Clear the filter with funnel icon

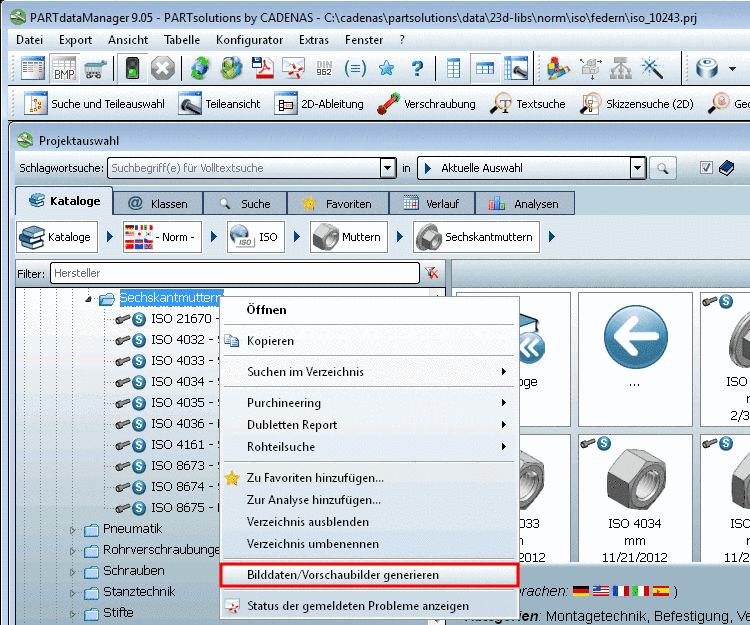coord(431,273)
